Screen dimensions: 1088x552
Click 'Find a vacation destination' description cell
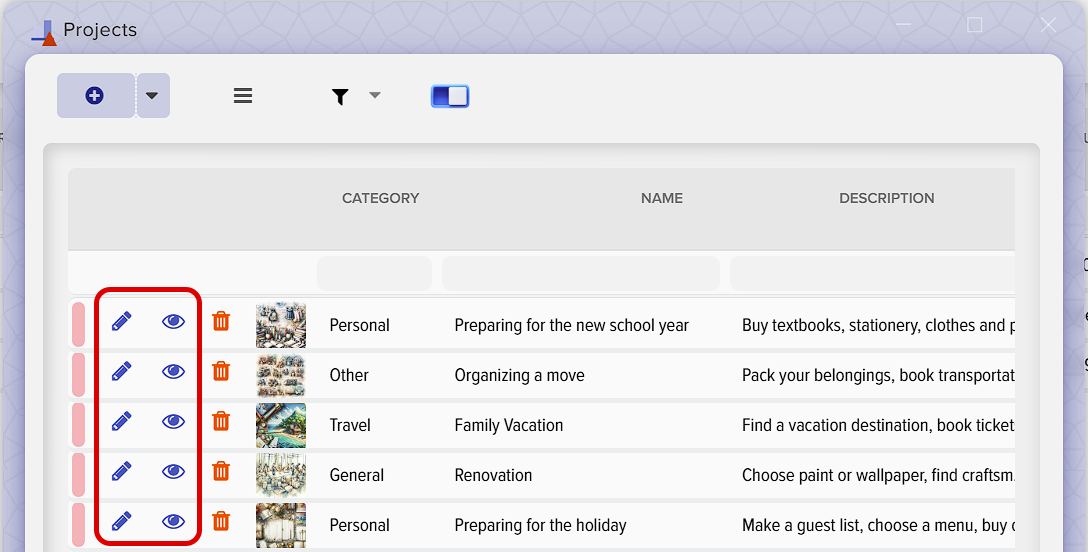pyautogui.click(x=878, y=425)
